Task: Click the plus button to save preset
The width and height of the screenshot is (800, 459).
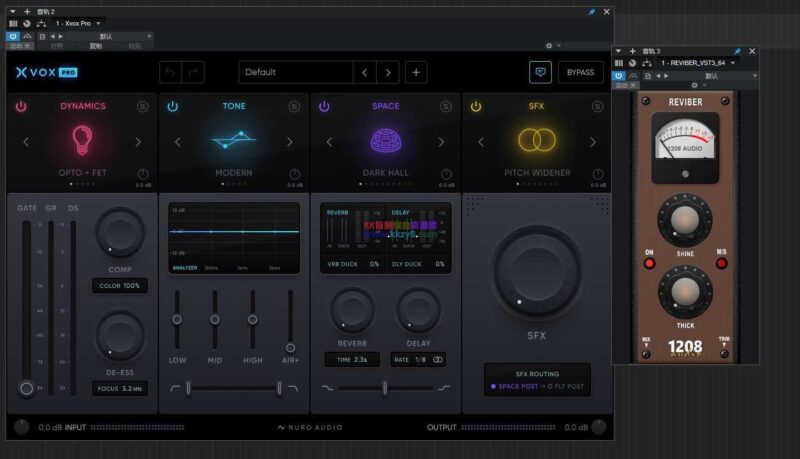Action: [416, 72]
